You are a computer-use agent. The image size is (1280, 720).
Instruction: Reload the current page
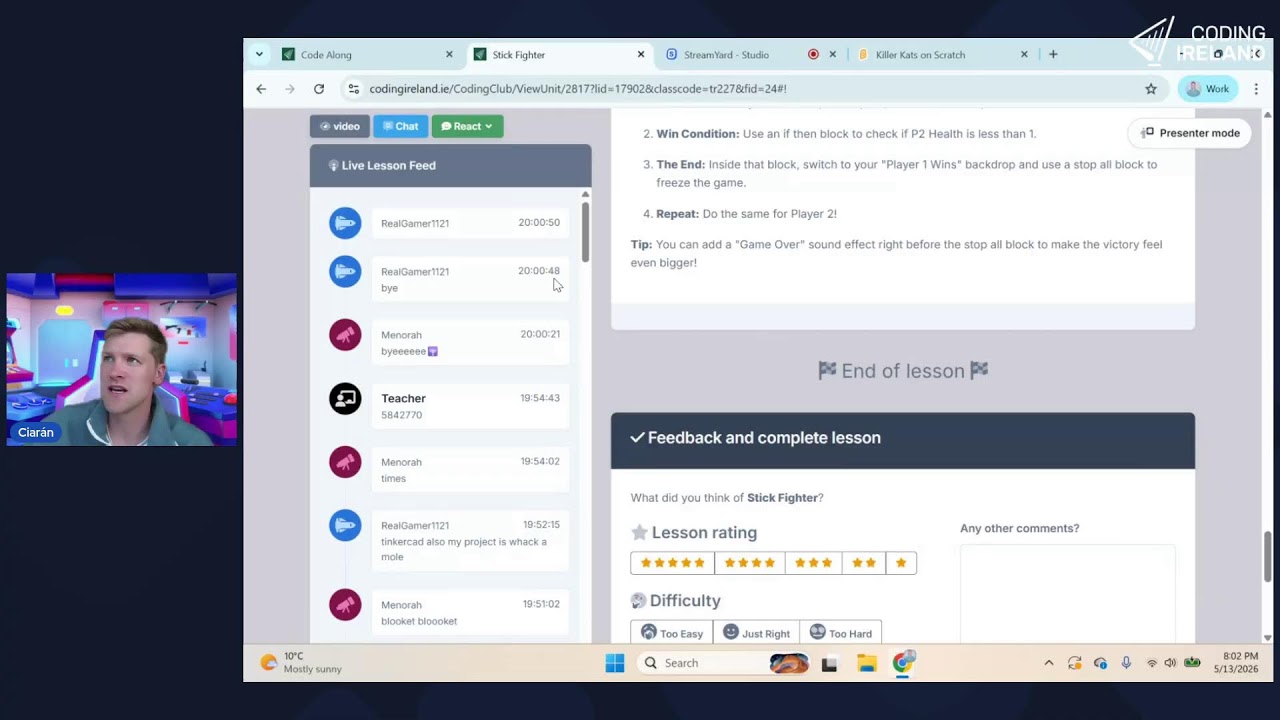(x=319, y=89)
